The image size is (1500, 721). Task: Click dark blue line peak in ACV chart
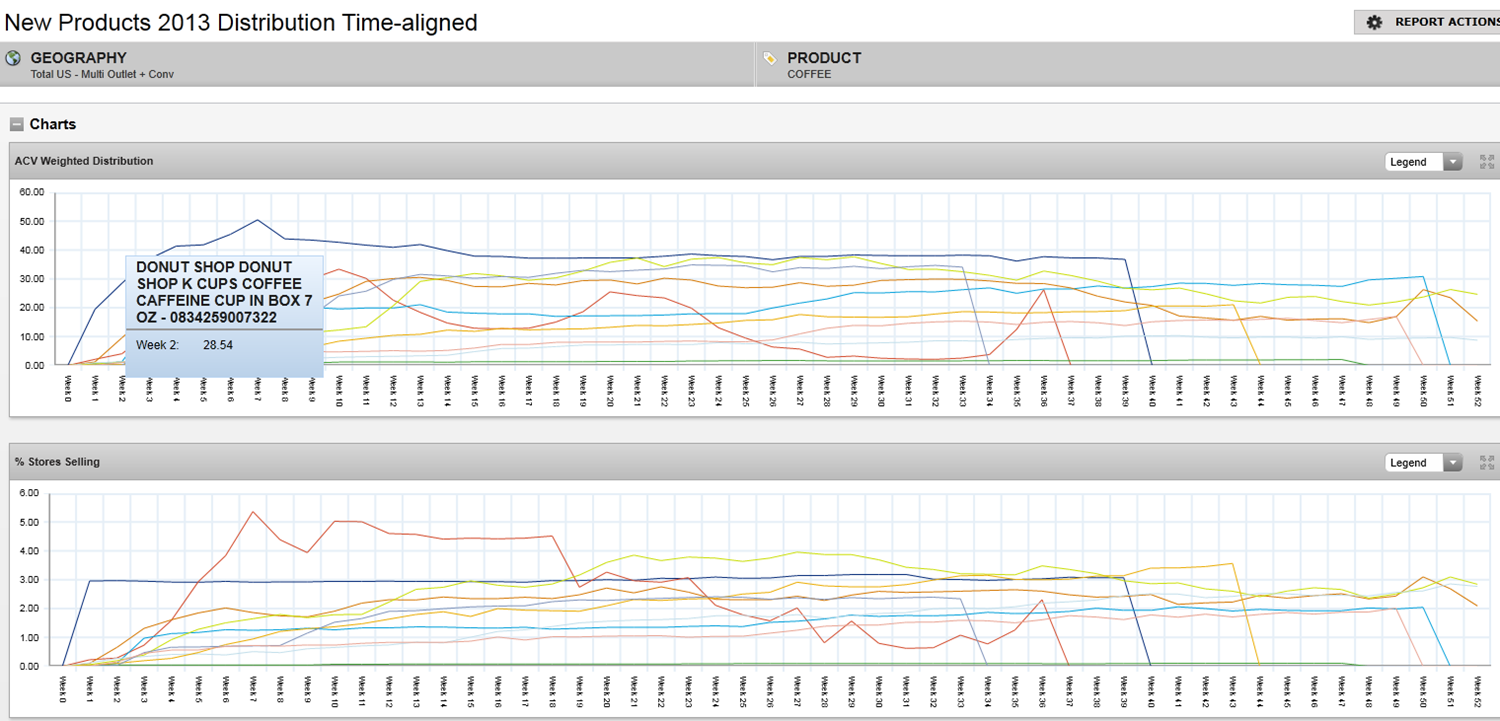pyautogui.click(x=257, y=220)
